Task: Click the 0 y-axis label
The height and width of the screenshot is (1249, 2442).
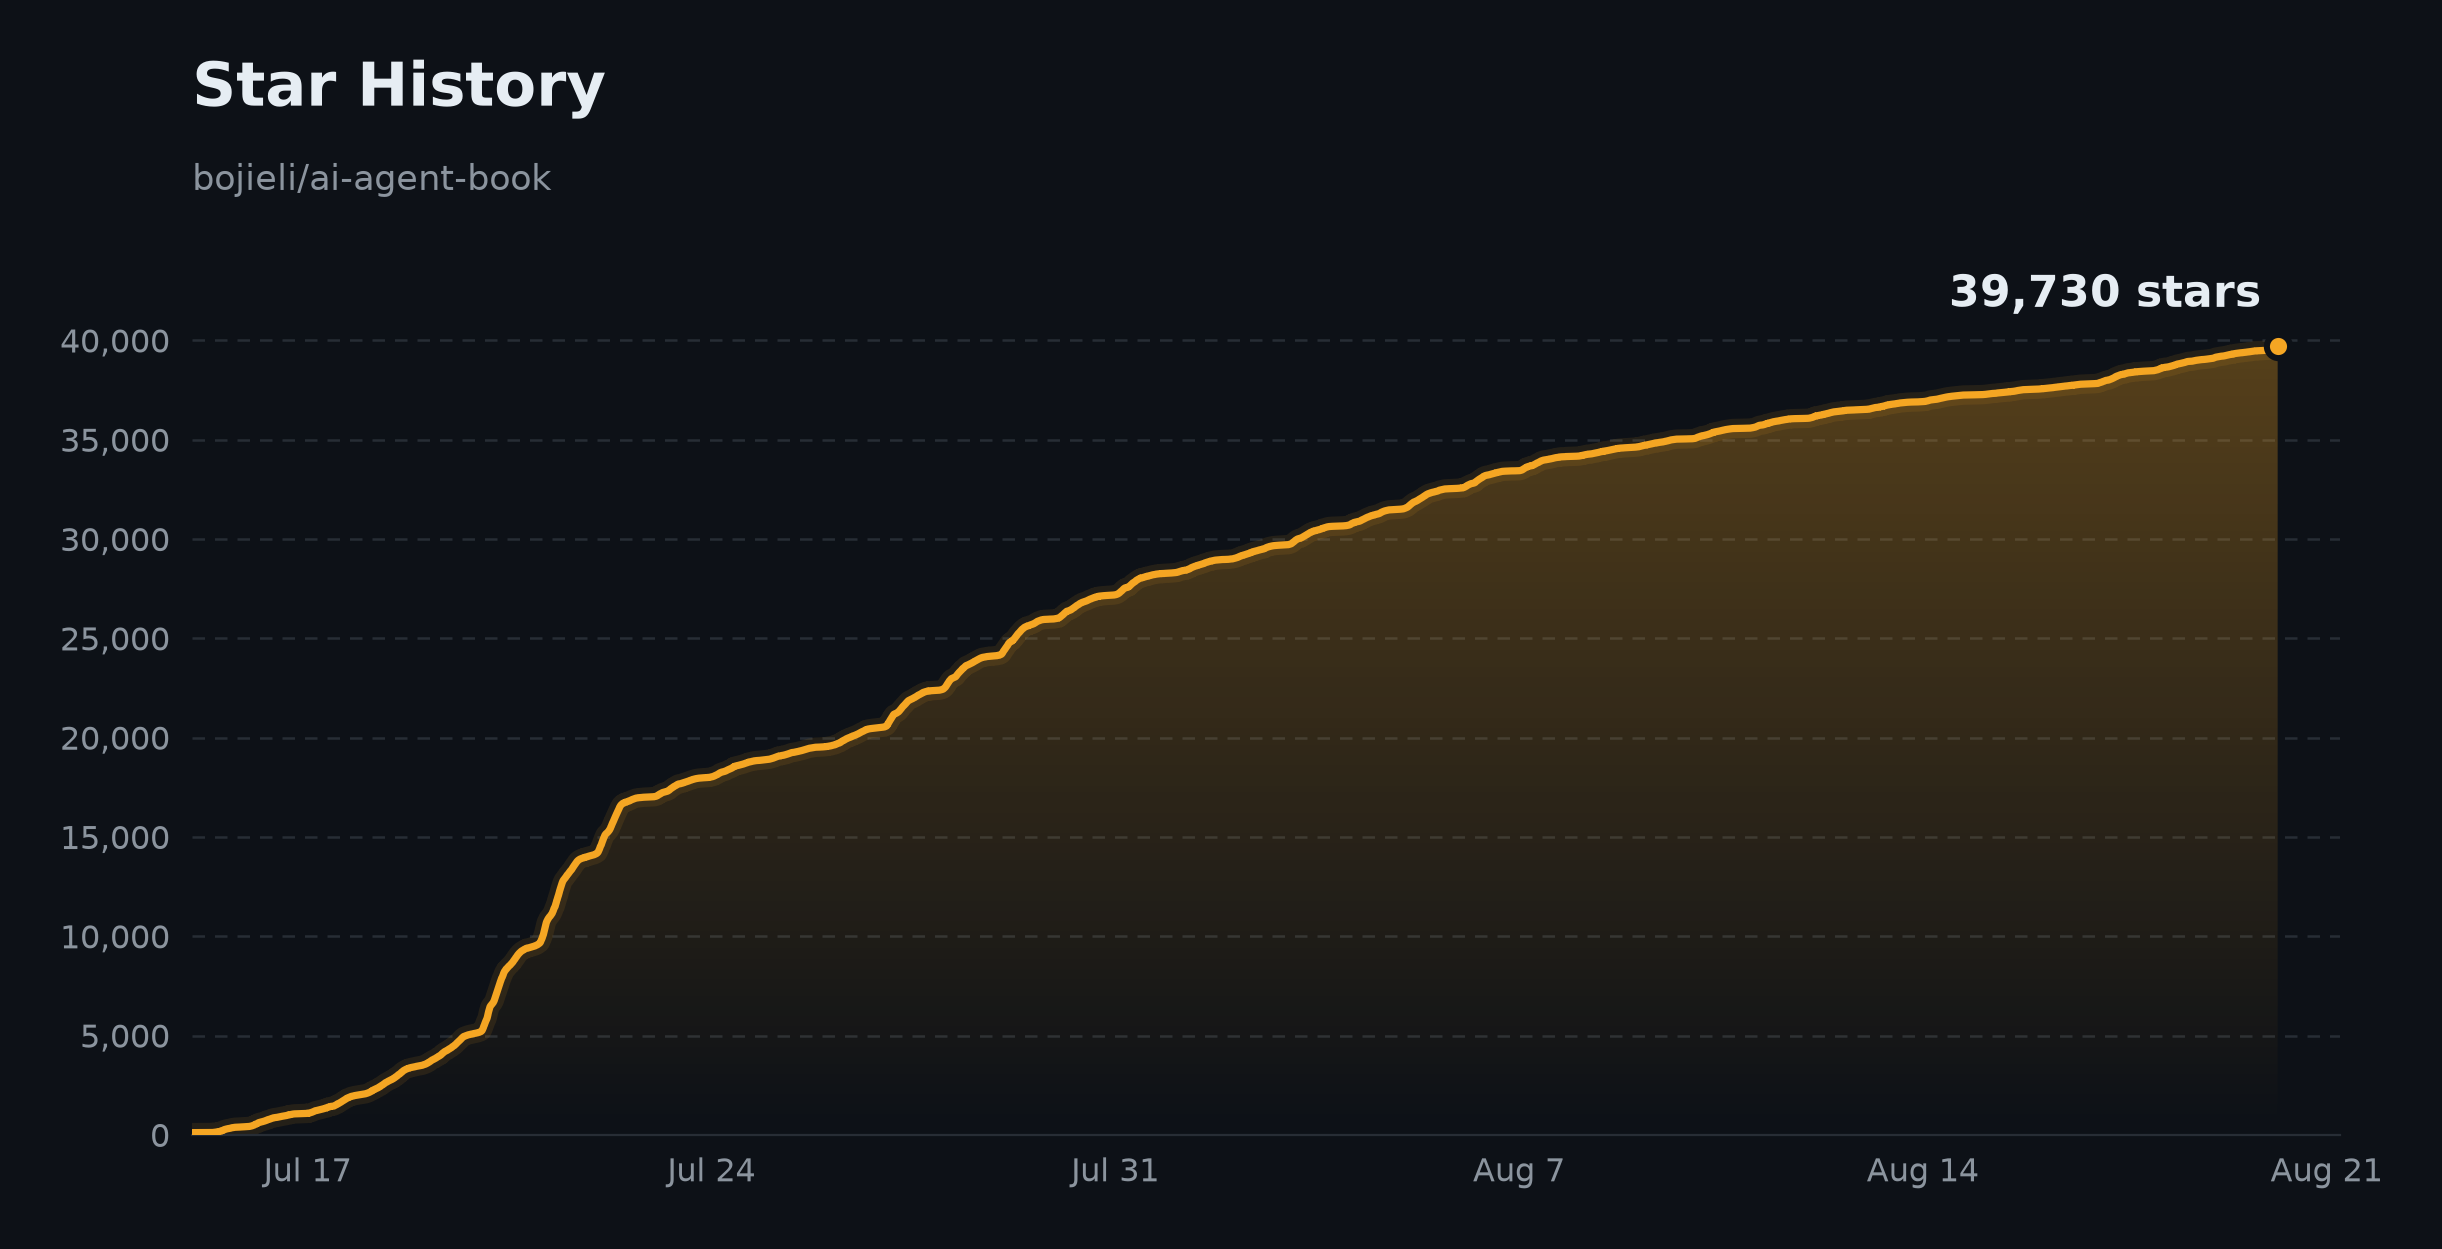Action: (160, 1136)
